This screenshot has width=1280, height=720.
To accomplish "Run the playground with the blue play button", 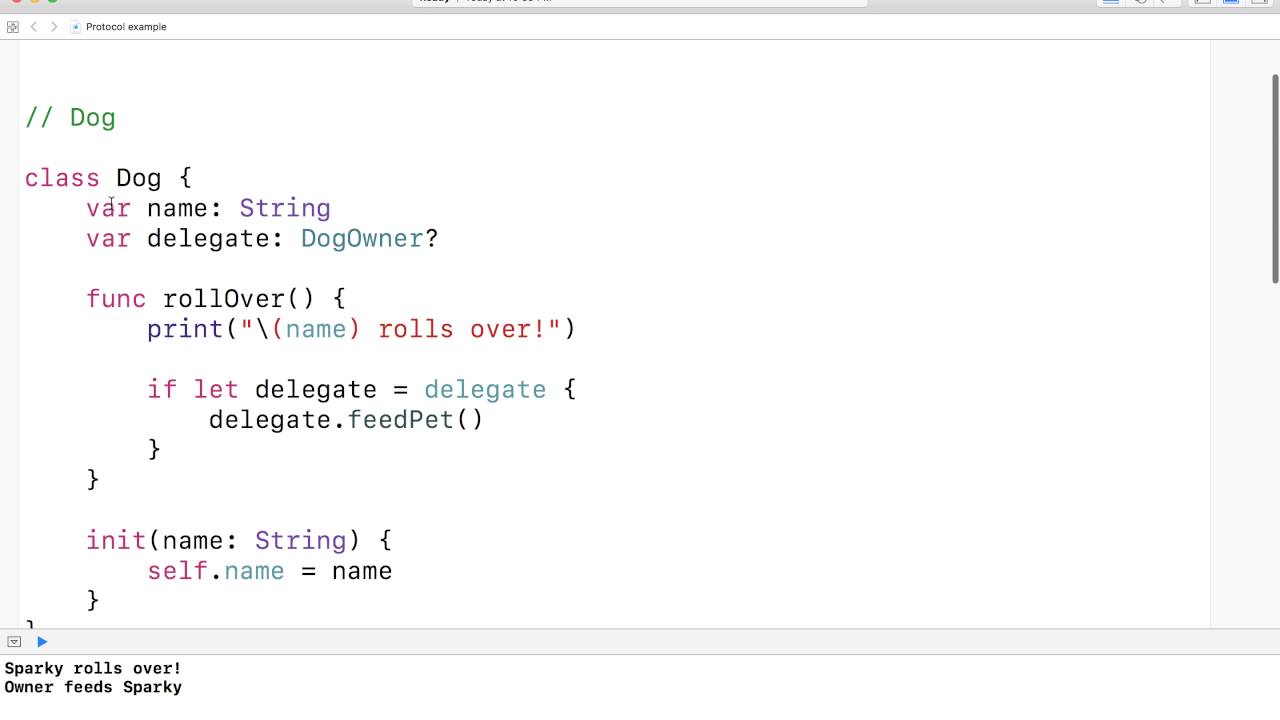I will [x=42, y=642].
